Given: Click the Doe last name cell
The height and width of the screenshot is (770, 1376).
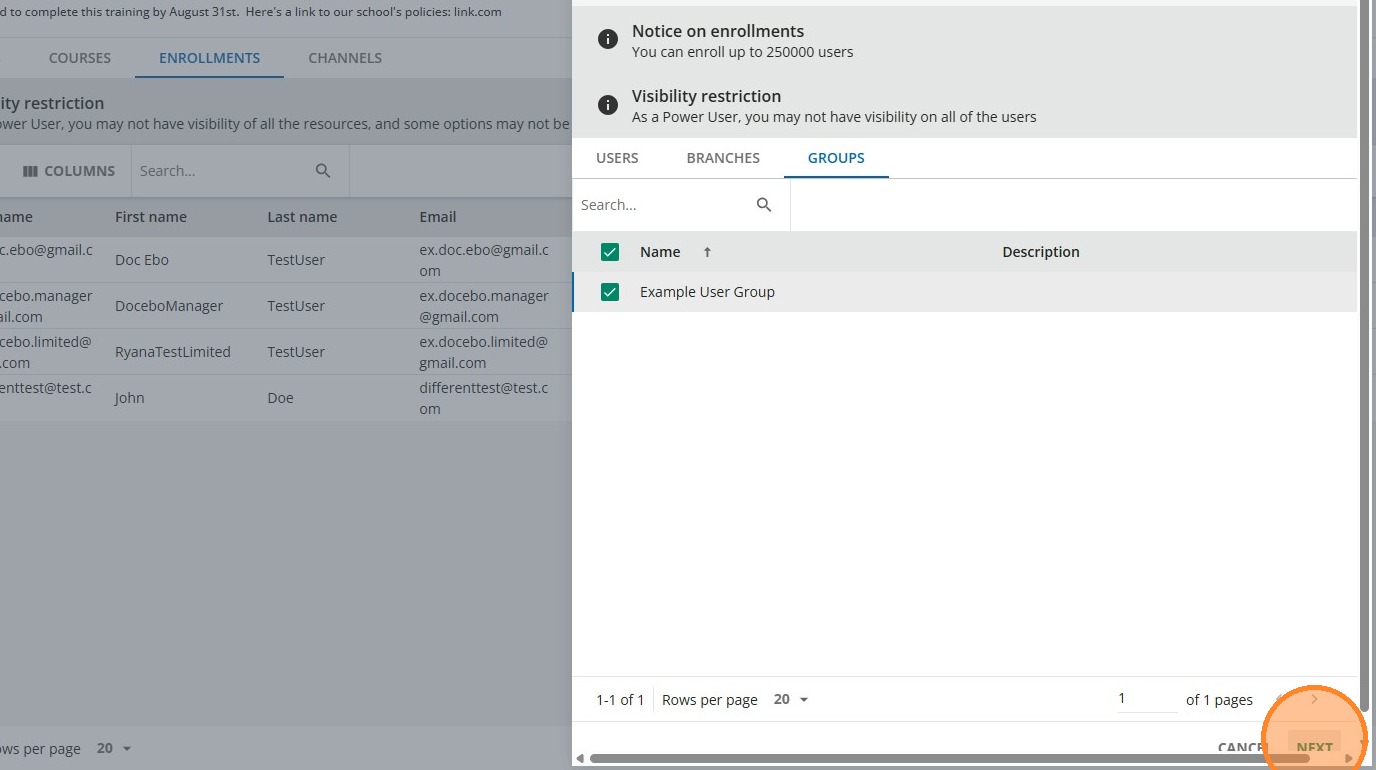Looking at the screenshot, I should [x=281, y=398].
